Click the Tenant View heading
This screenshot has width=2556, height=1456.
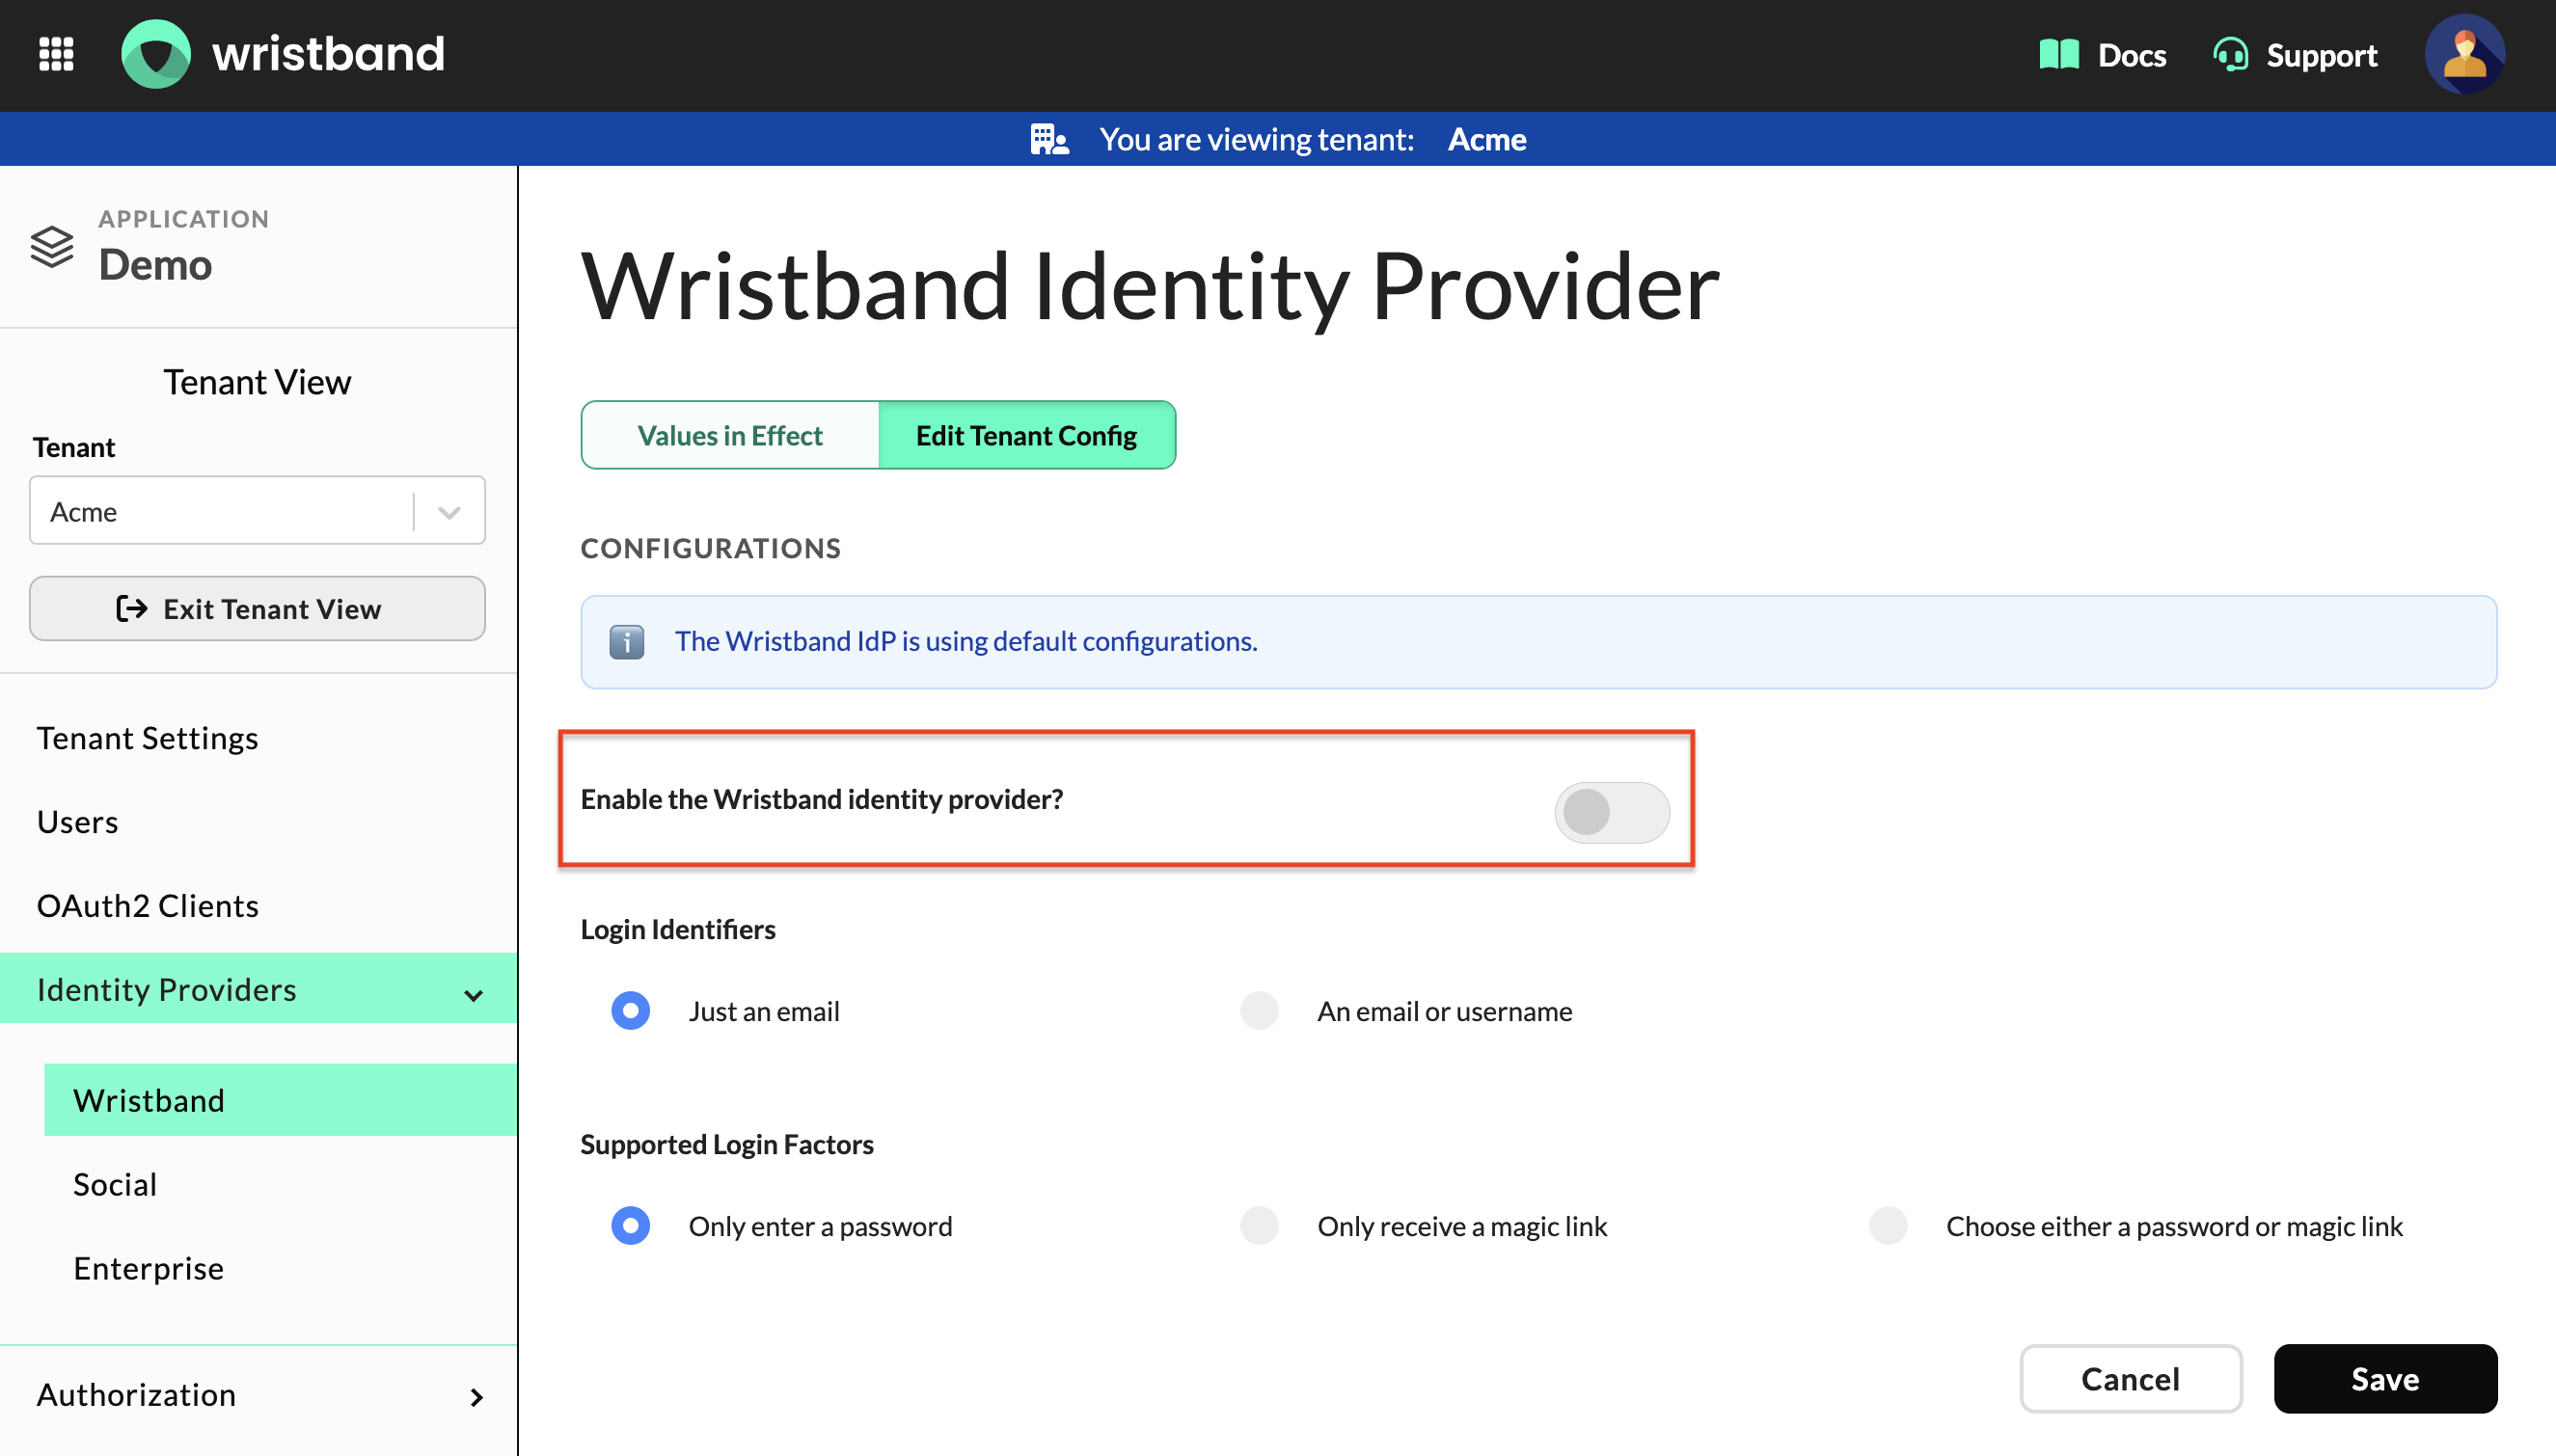tap(257, 382)
